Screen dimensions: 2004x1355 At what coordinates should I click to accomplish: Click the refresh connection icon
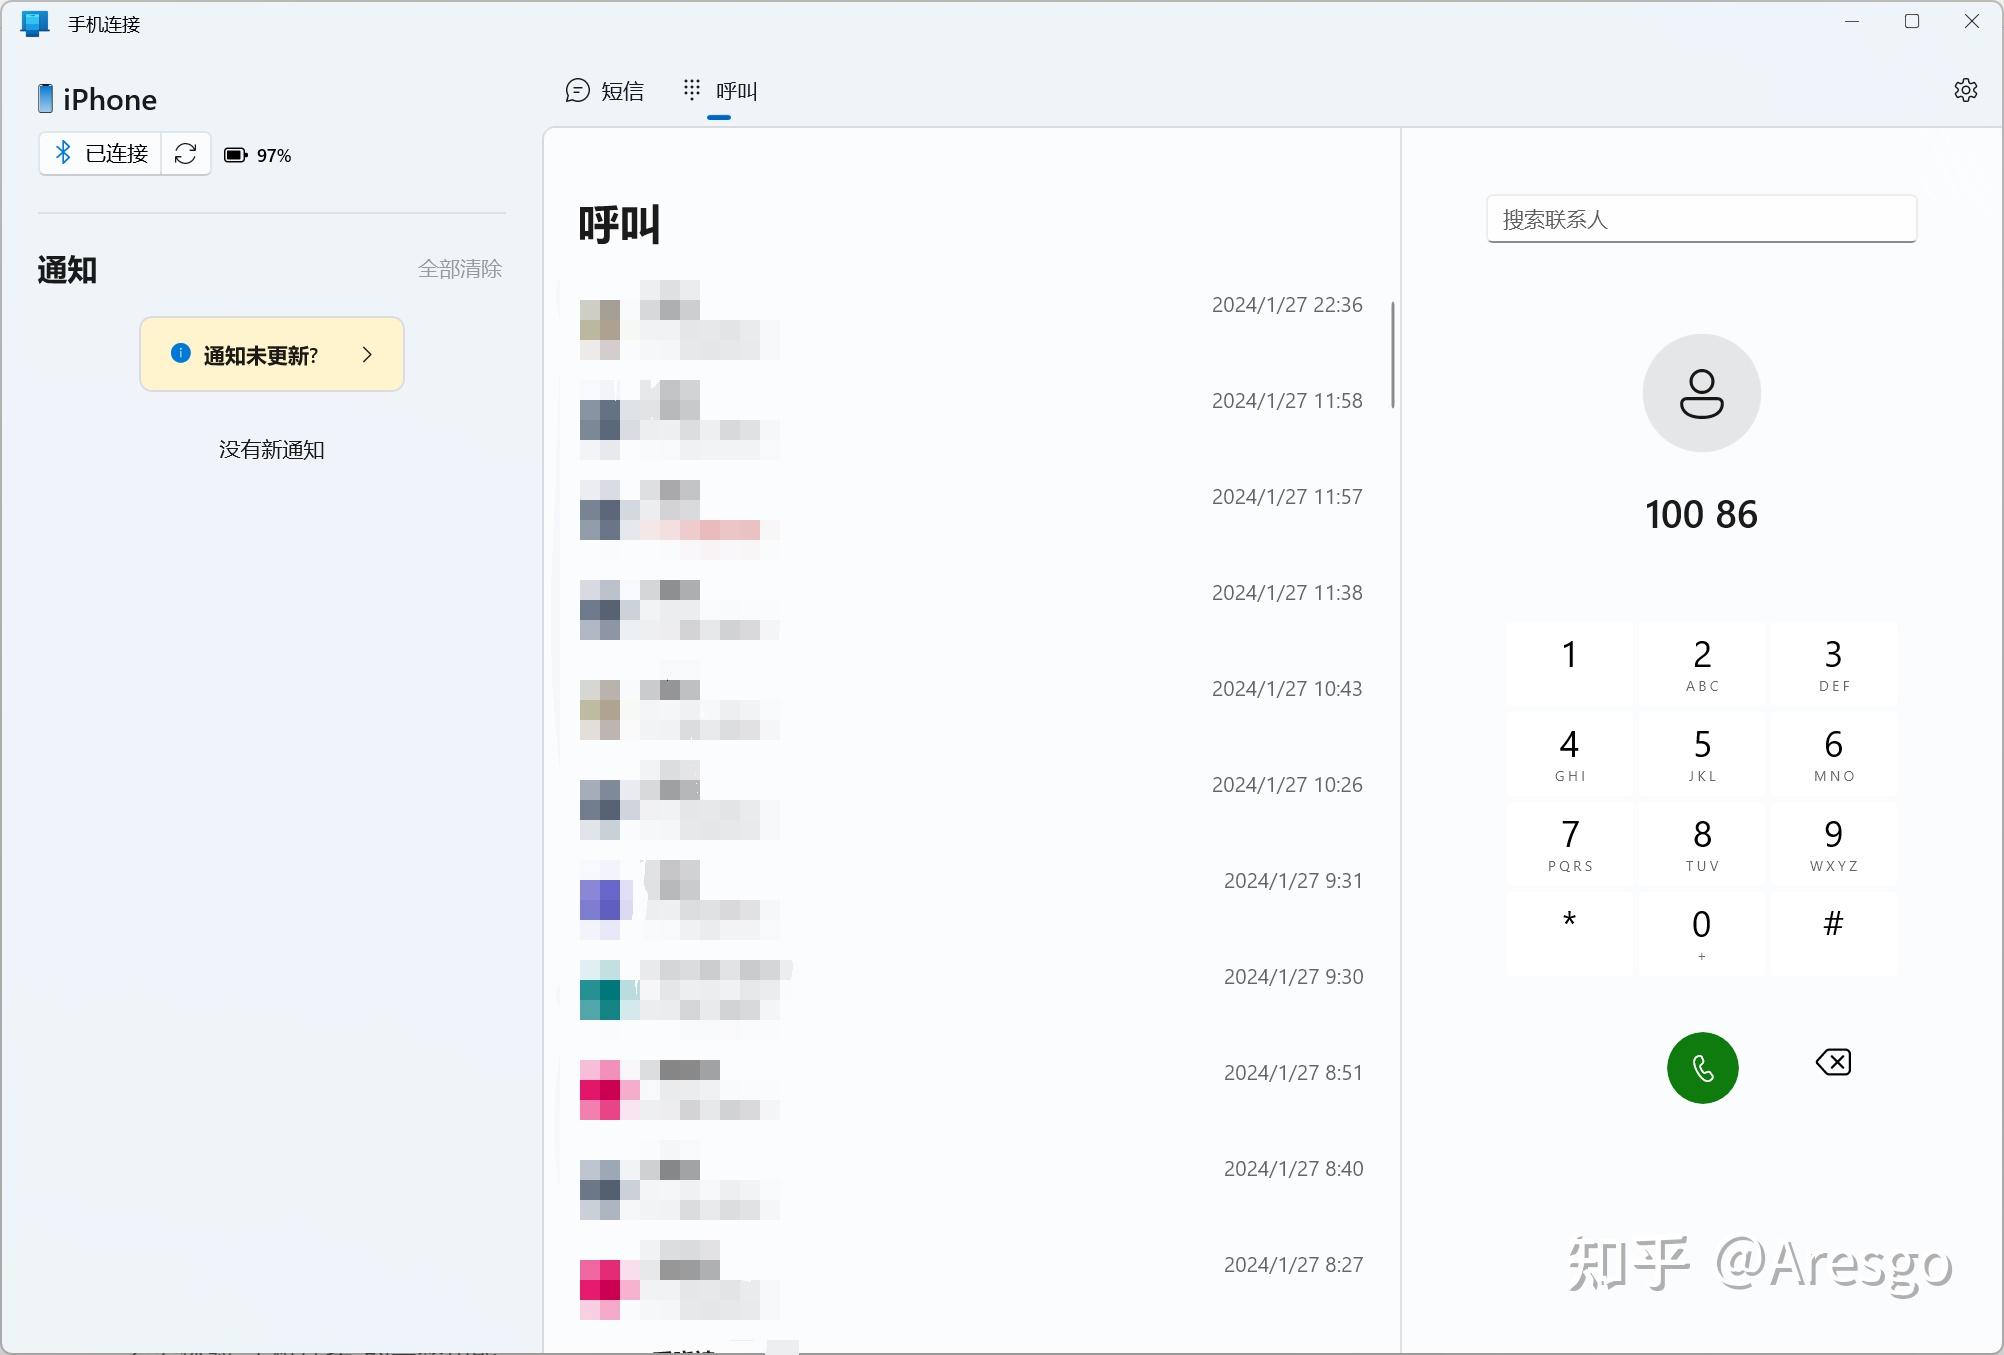click(x=185, y=154)
